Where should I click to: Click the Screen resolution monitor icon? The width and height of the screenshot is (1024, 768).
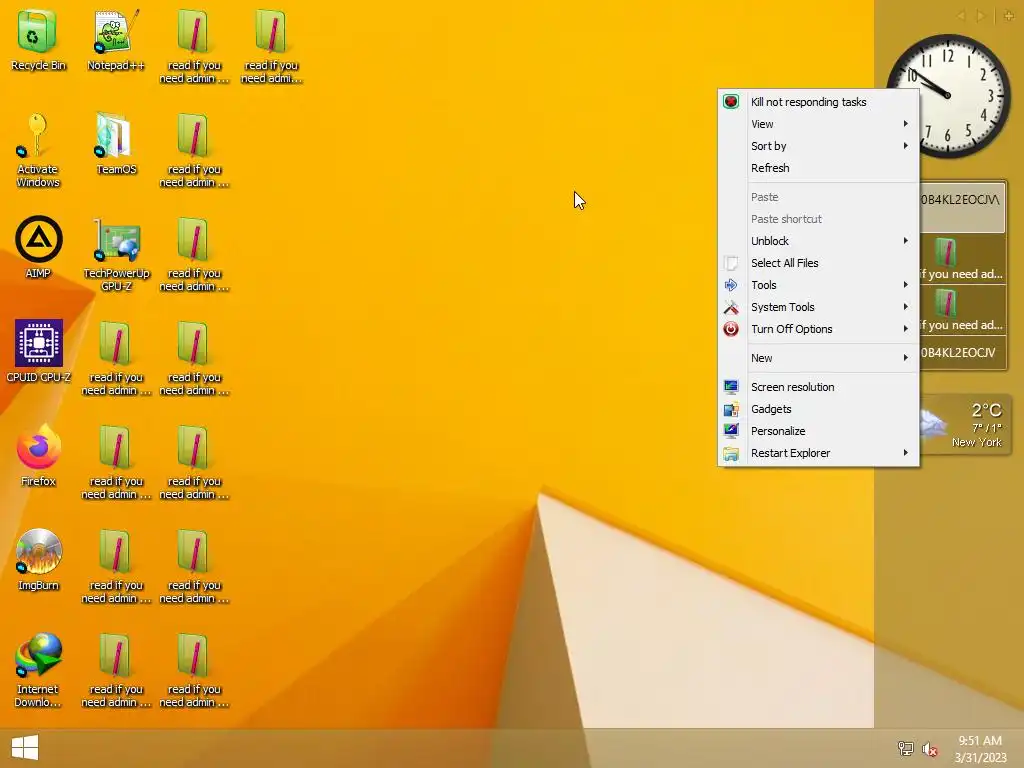pos(731,387)
